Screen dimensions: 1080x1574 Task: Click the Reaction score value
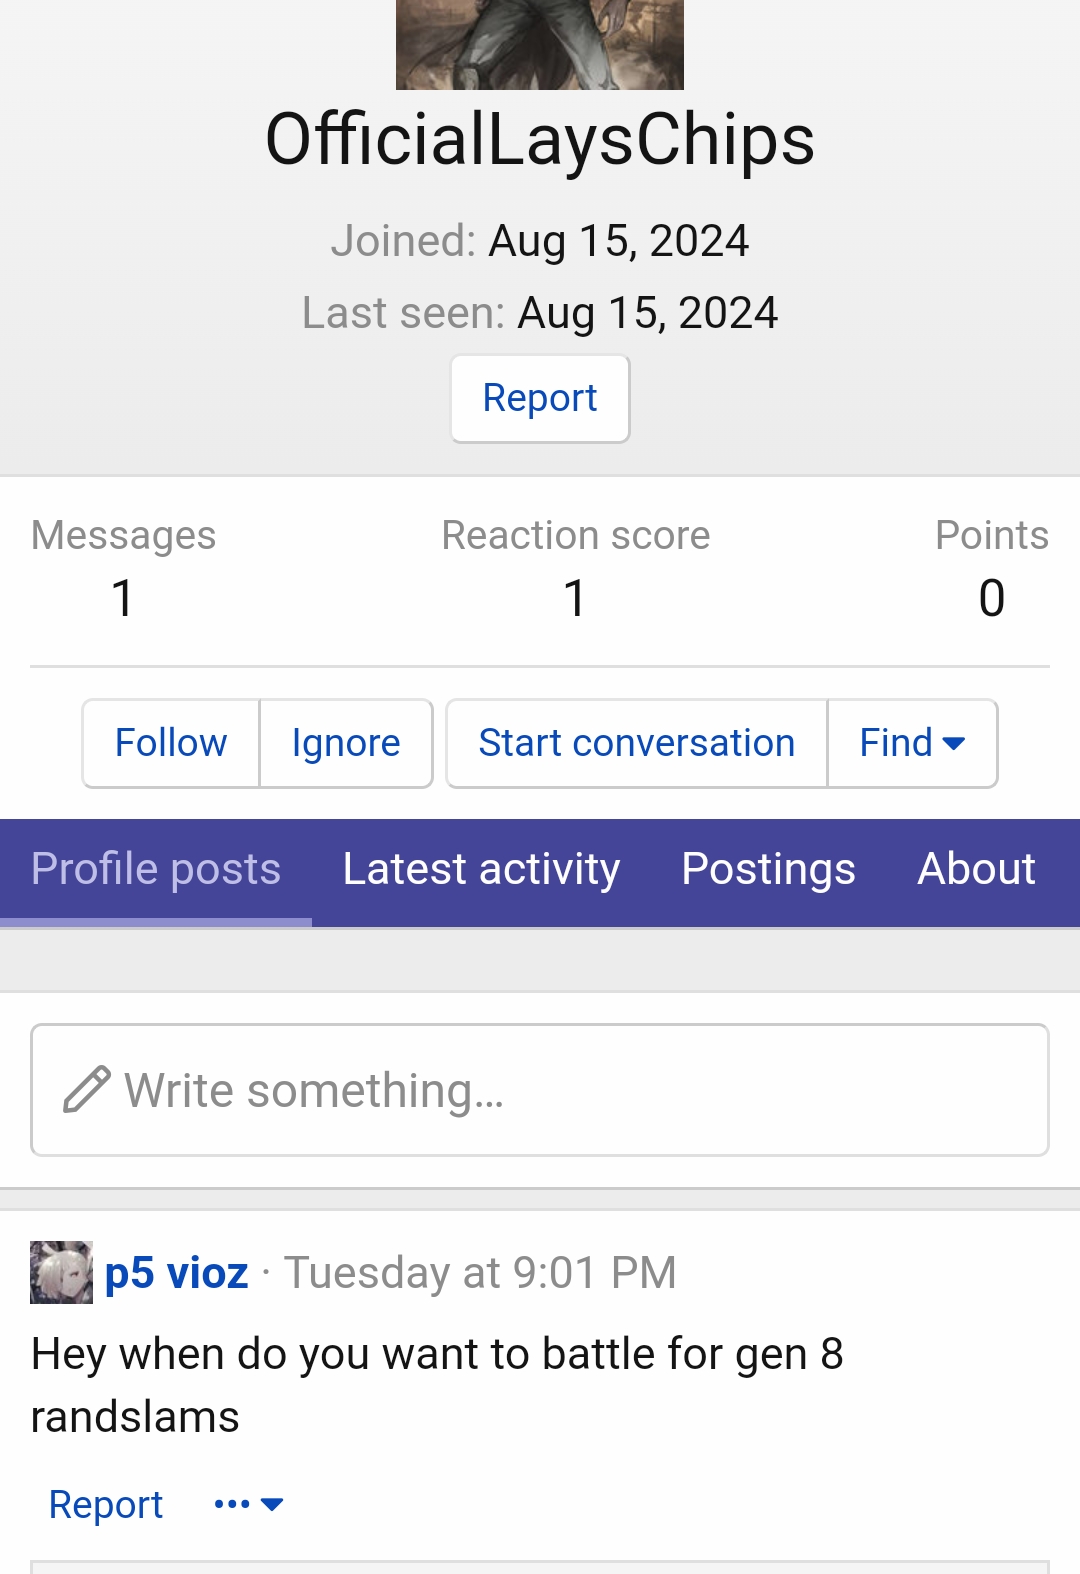click(x=575, y=598)
